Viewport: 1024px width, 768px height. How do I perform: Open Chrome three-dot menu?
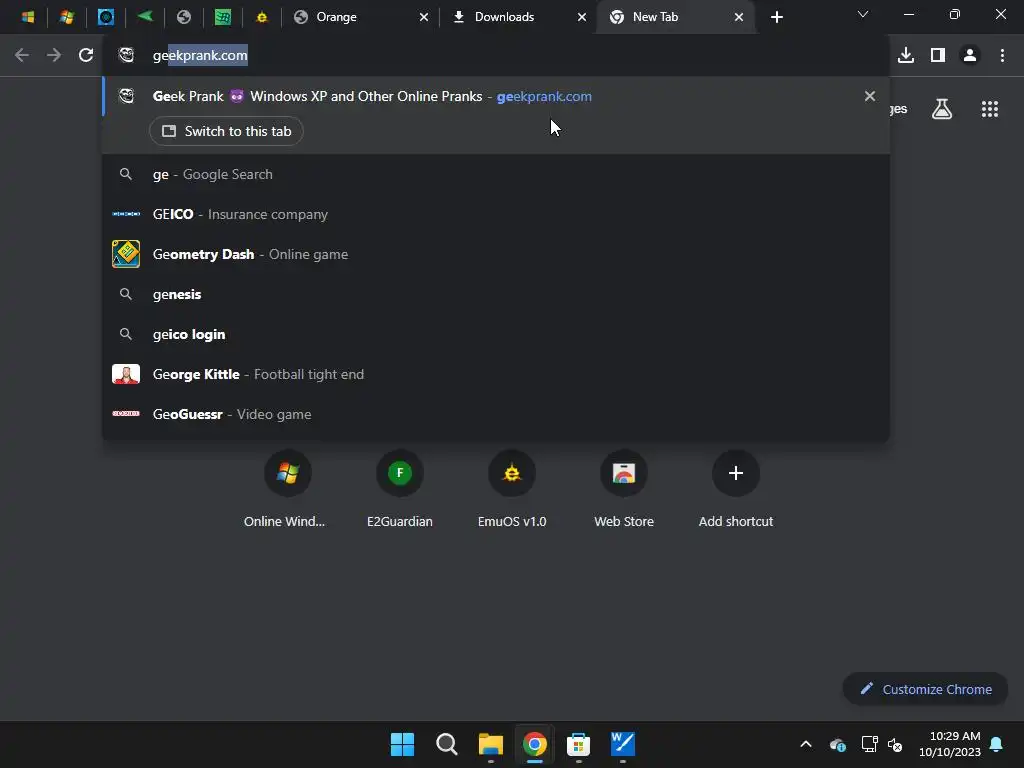click(1002, 56)
